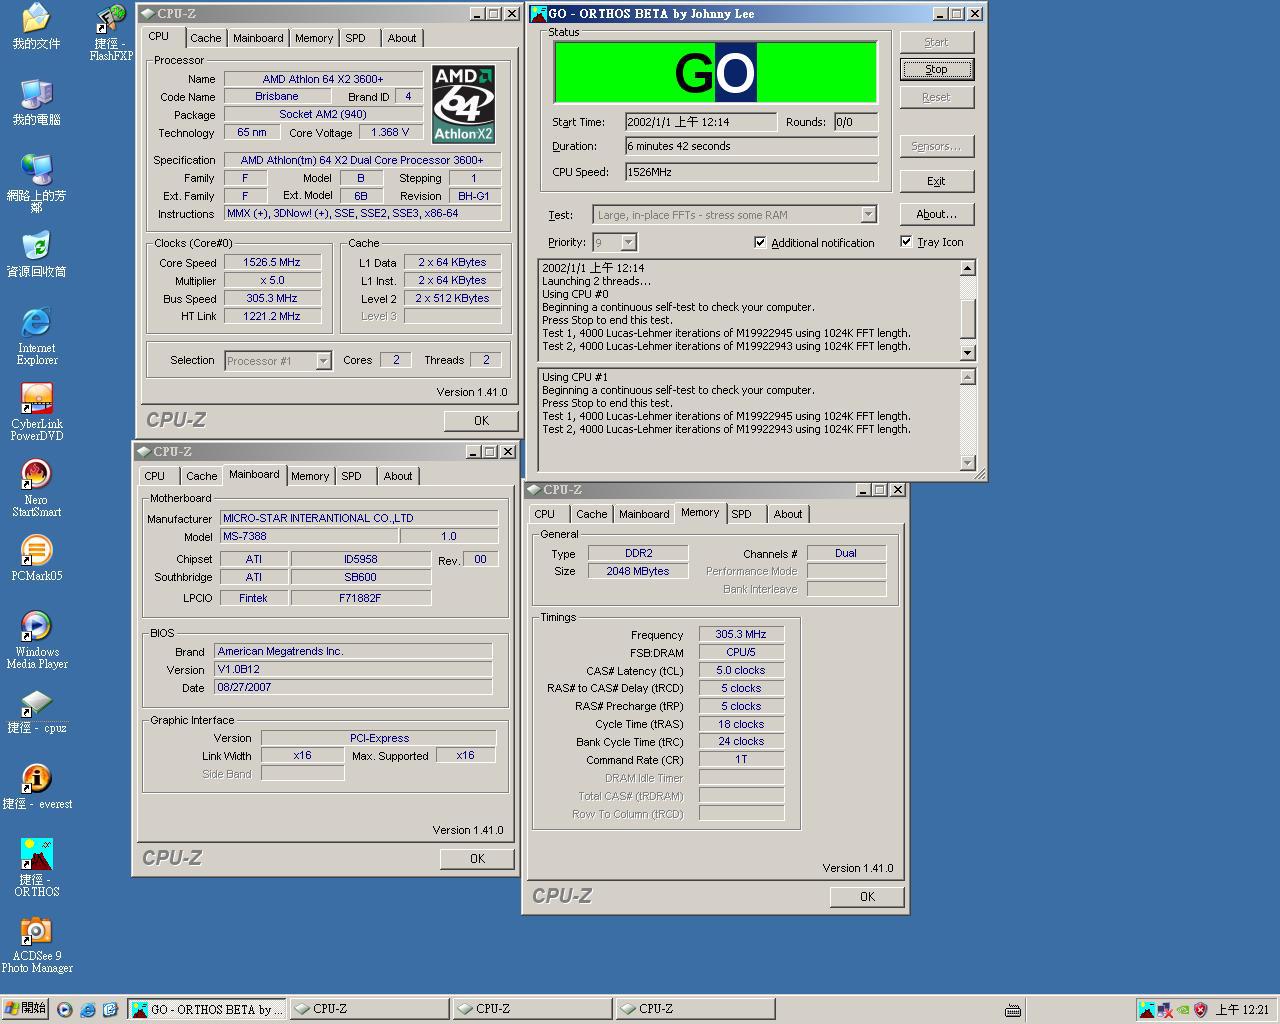
Task: Click the Internet Explorer quick launch icon
Action: pyautogui.click(x=88, y=1010)
